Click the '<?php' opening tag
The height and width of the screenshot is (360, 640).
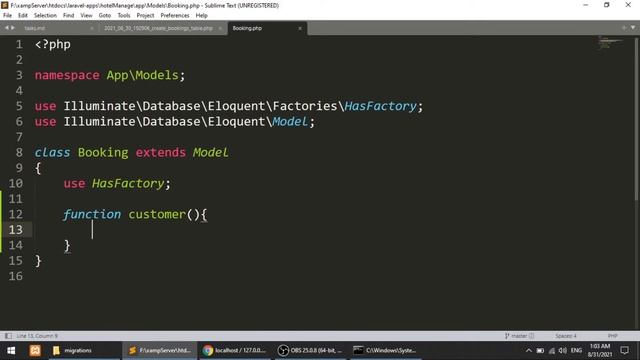click(53, 44)
